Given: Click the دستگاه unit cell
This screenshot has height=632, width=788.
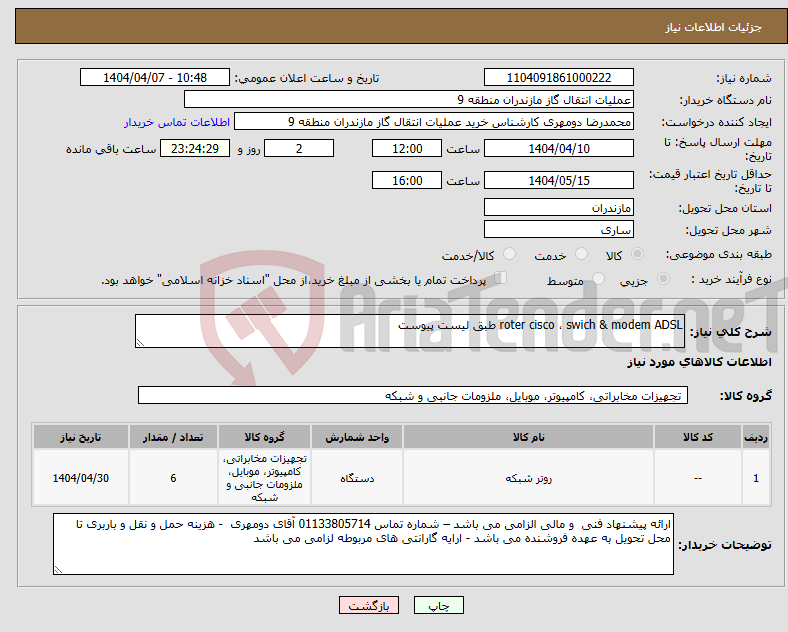Looking at the screenshot, I should [357, 478].
